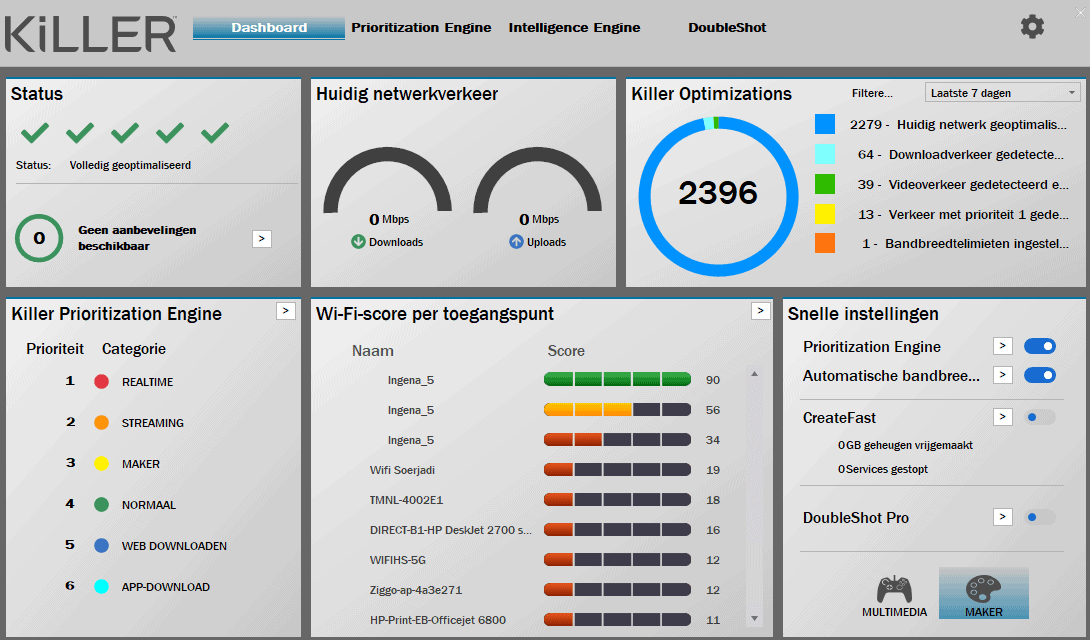The image size is (1090, 640).
Task: Click the green Downloads arrow icon
Action: point(358,242)
